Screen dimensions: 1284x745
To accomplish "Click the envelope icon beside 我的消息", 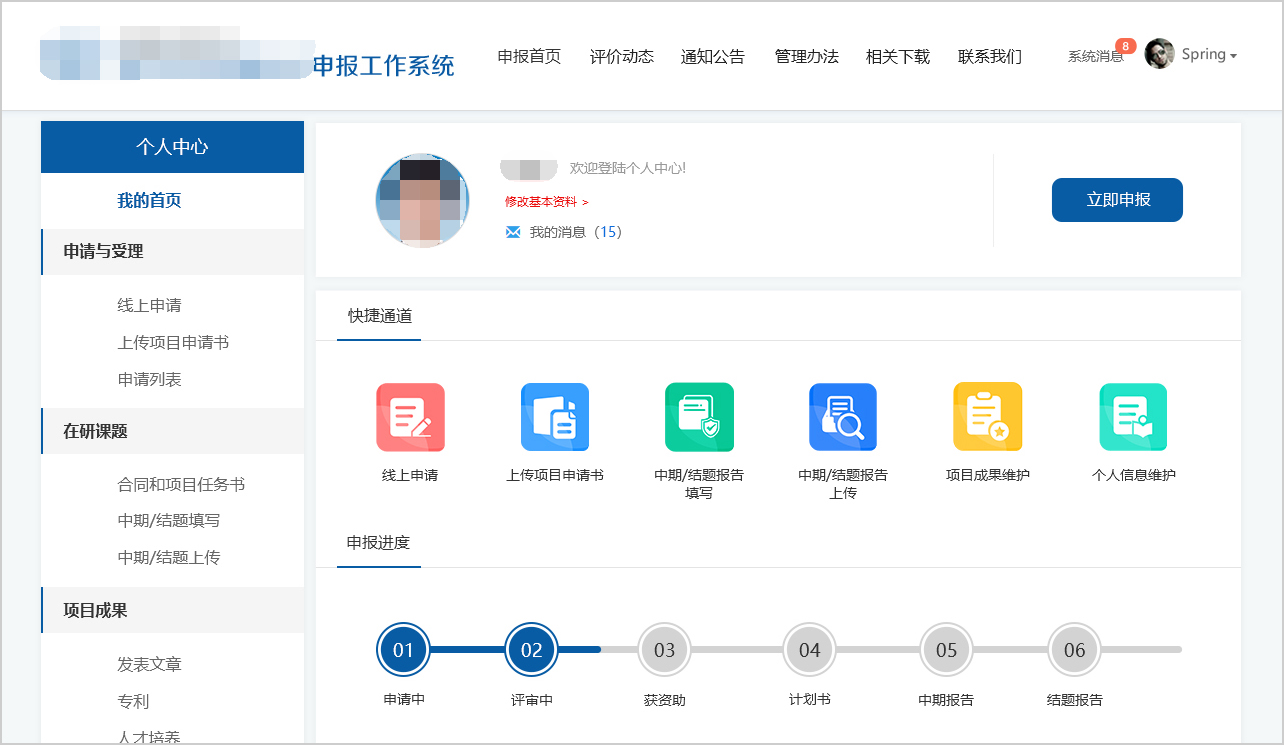I will pos(513,231).
